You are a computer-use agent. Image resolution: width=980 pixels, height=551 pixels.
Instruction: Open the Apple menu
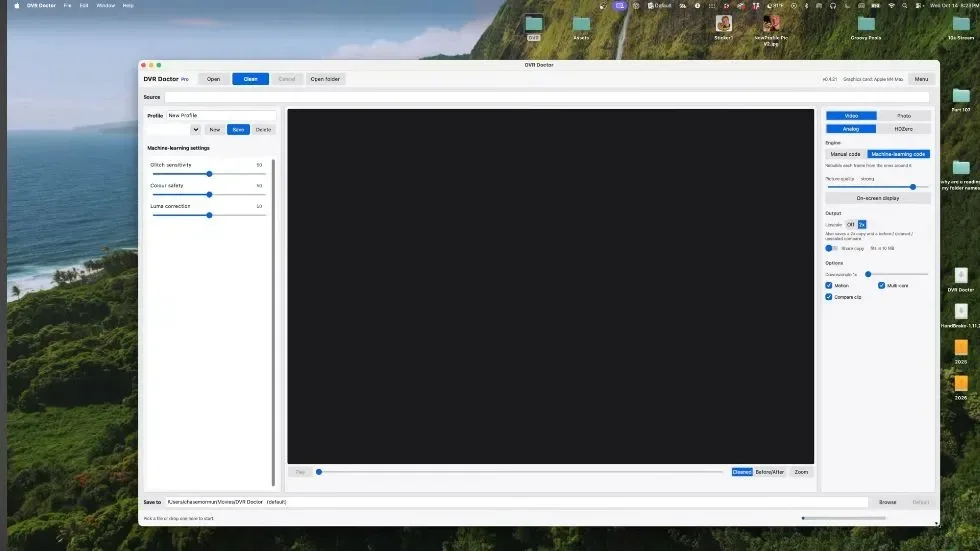17,6
